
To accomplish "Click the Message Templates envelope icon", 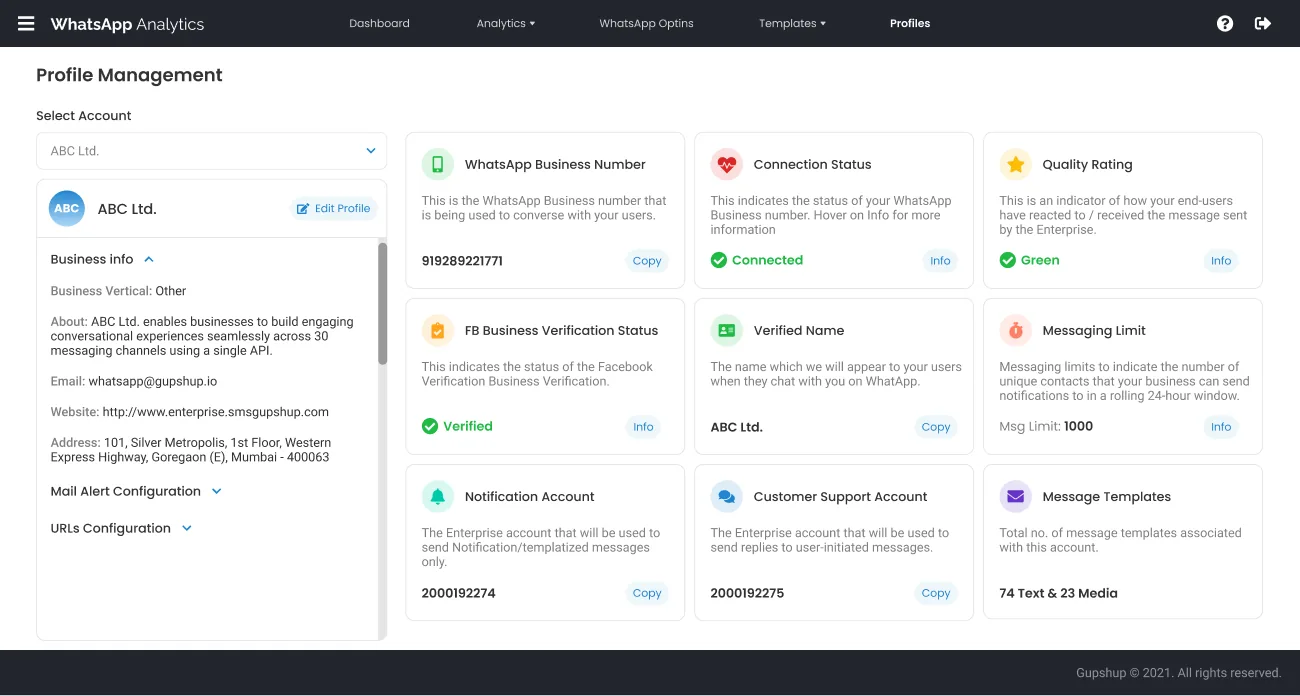I will tap(1015, 496).
